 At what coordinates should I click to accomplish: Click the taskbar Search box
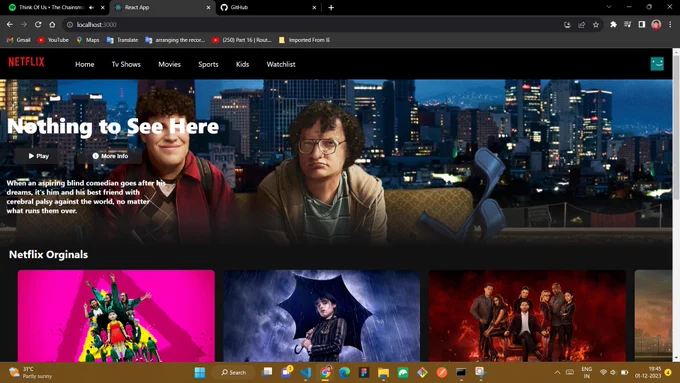point(234,373)
